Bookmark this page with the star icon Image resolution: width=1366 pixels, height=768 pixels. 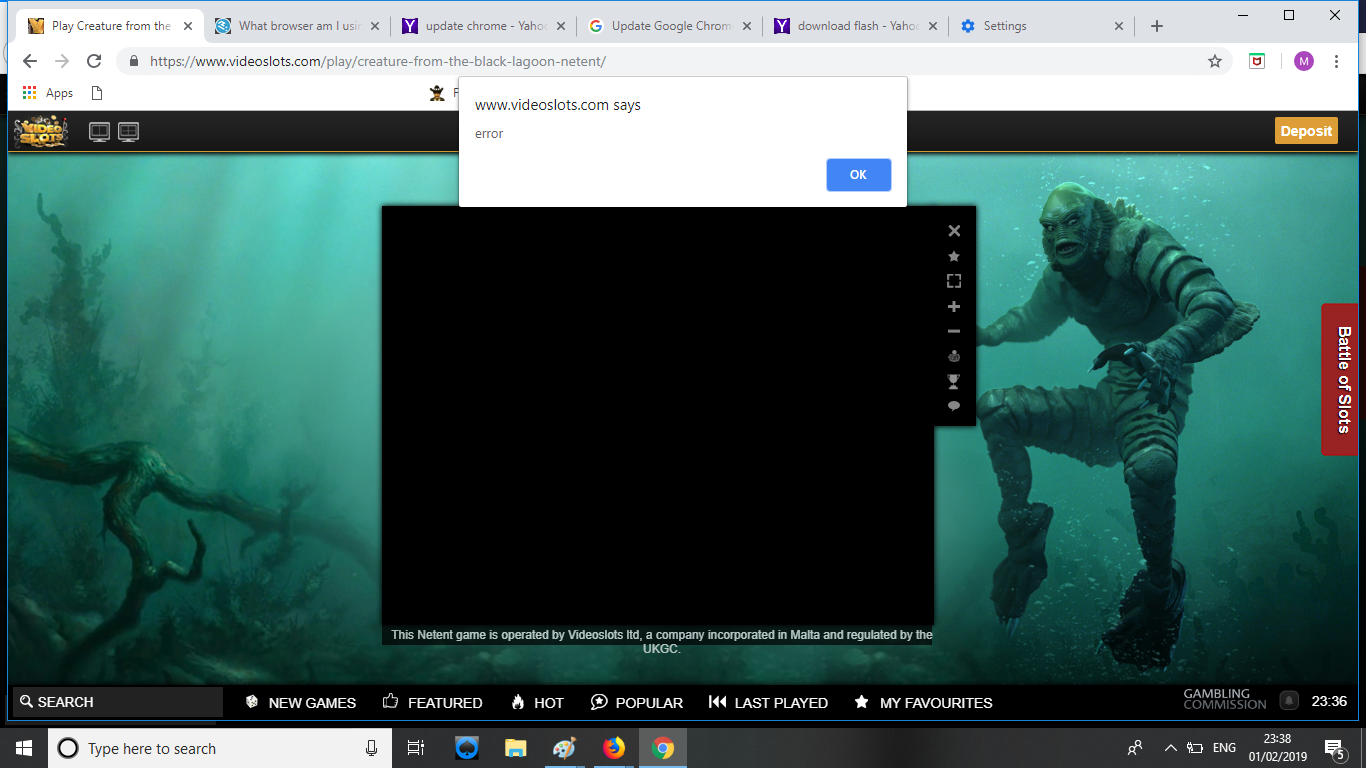(1215, 61)
